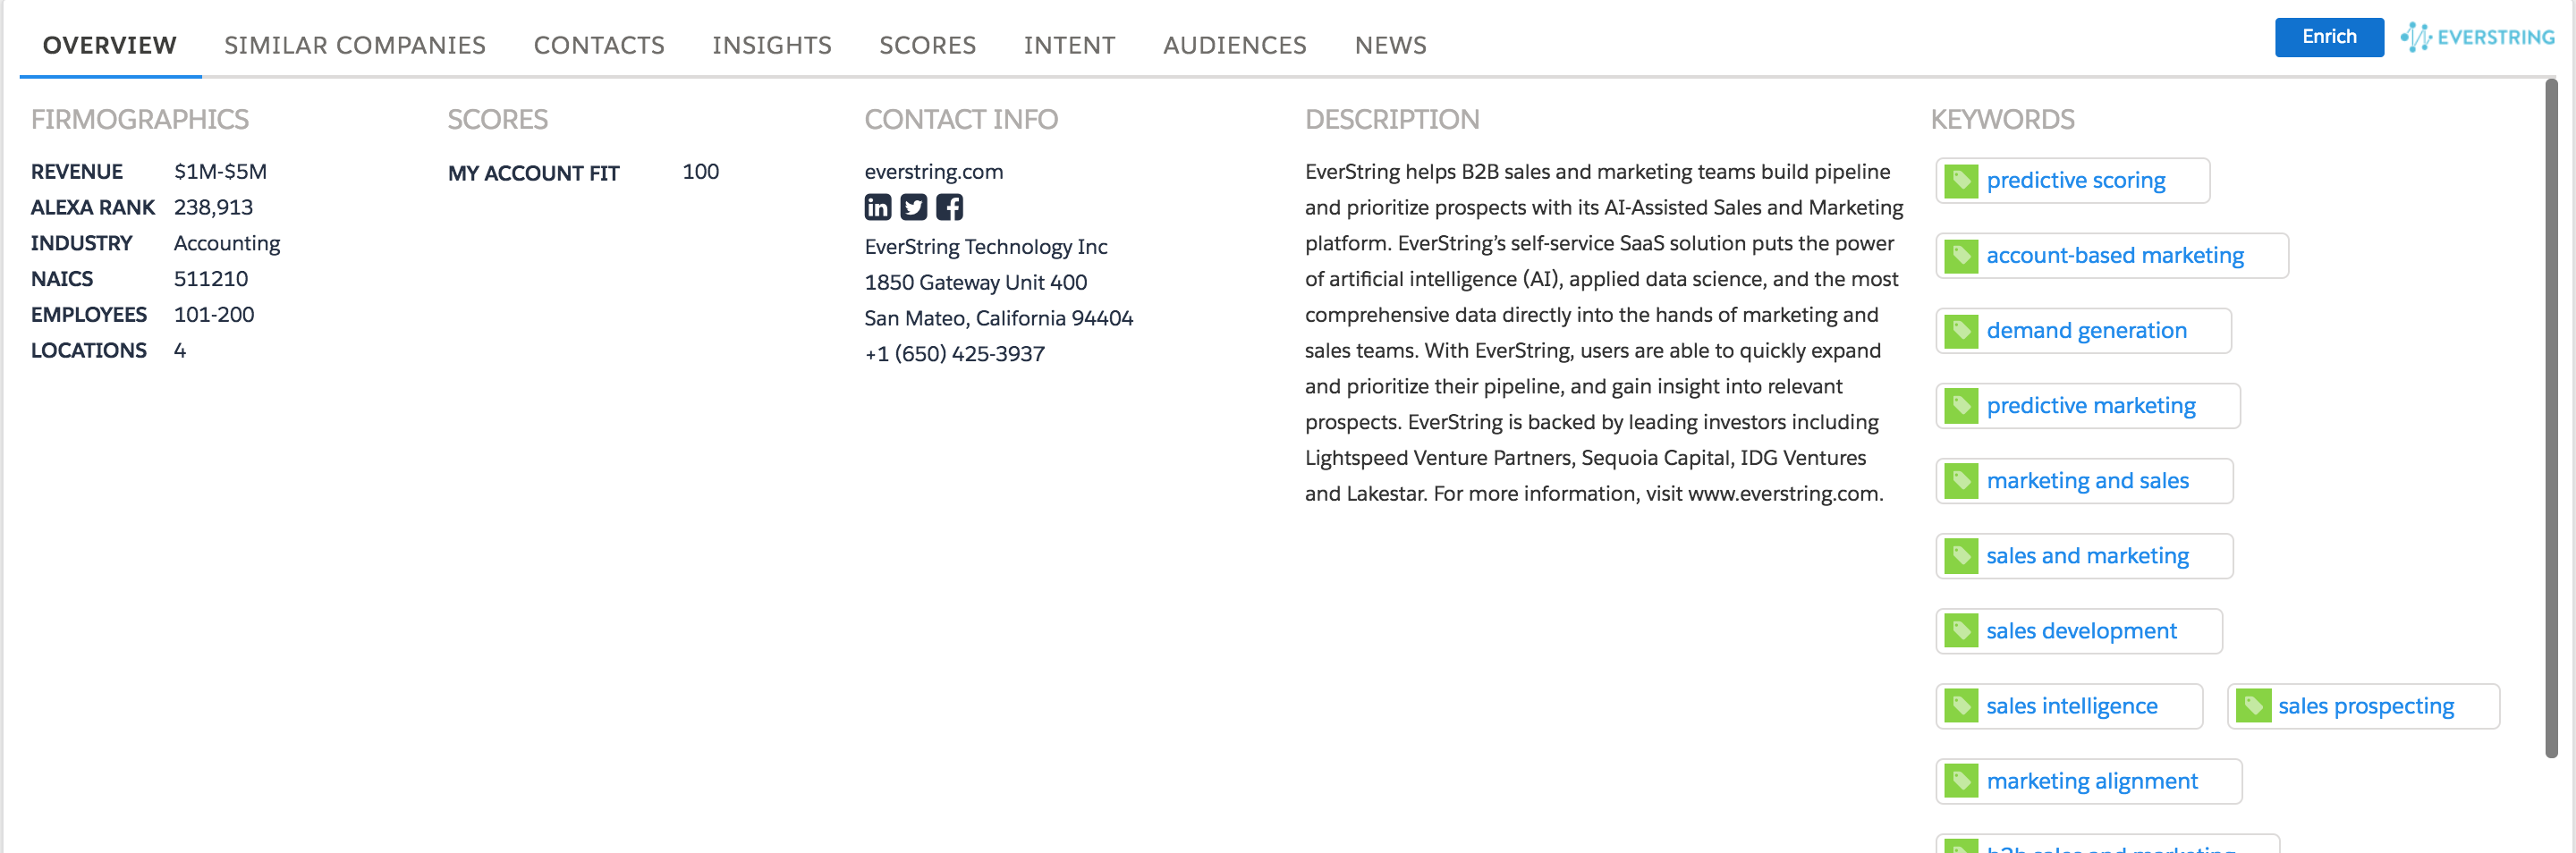Click the sales development keyword link
2576x853 pixels.
(2081, 630)
